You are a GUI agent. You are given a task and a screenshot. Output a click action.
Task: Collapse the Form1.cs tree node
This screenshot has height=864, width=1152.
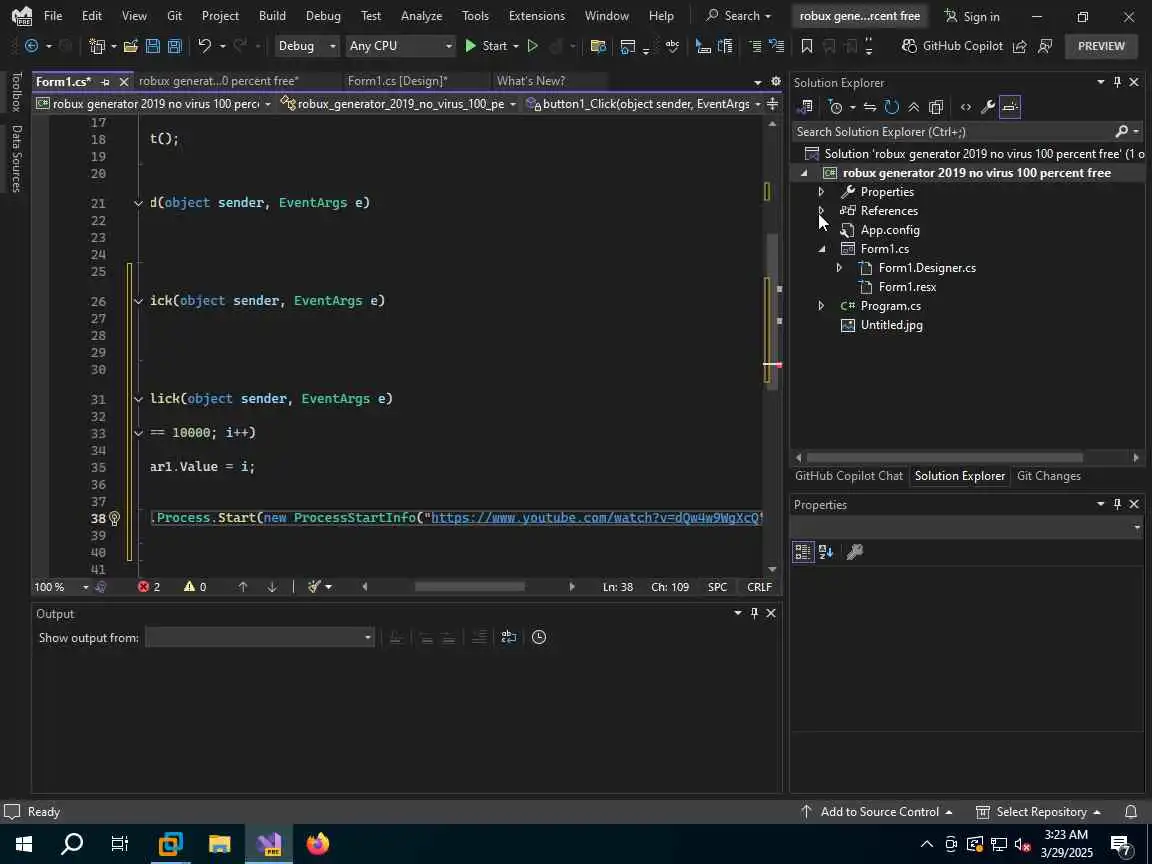pyautogui.click(x=821, y=249)
